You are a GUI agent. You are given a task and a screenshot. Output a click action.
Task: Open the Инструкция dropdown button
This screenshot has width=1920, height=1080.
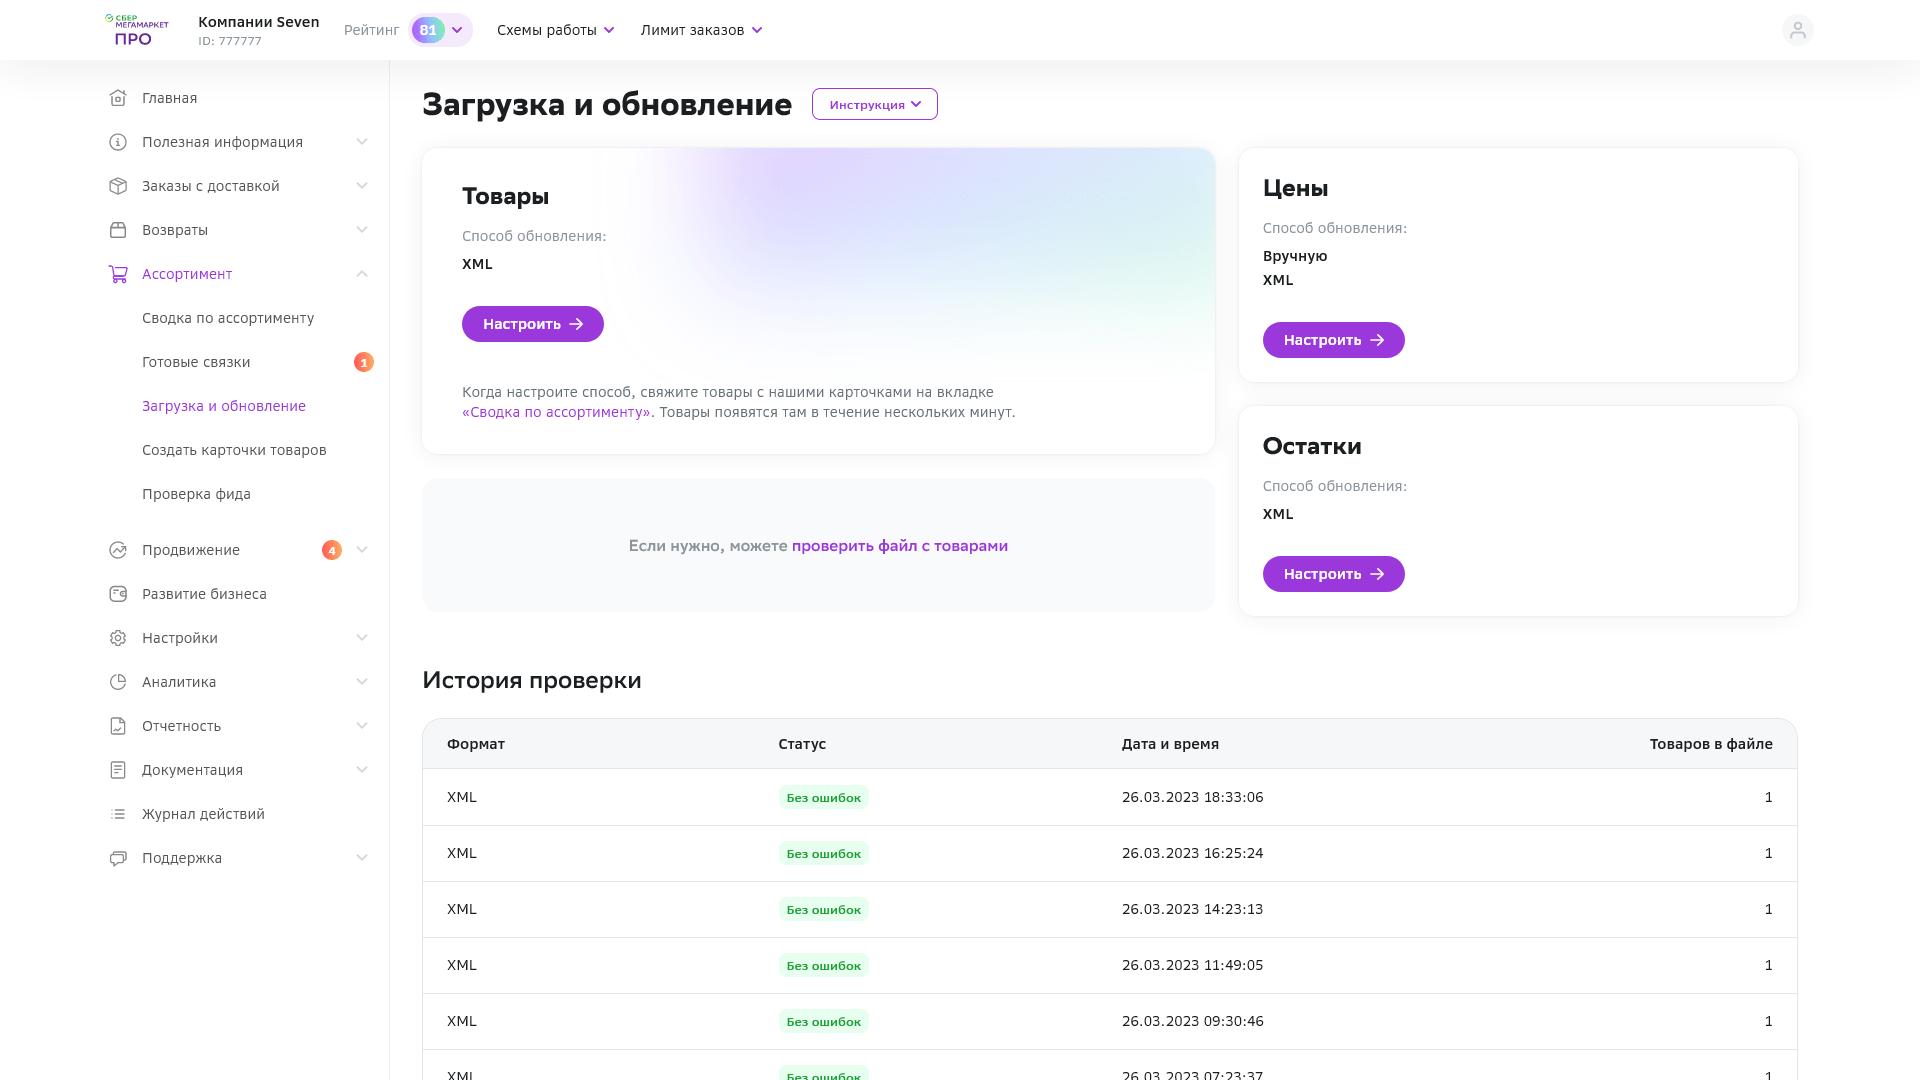tap(875, 104)
